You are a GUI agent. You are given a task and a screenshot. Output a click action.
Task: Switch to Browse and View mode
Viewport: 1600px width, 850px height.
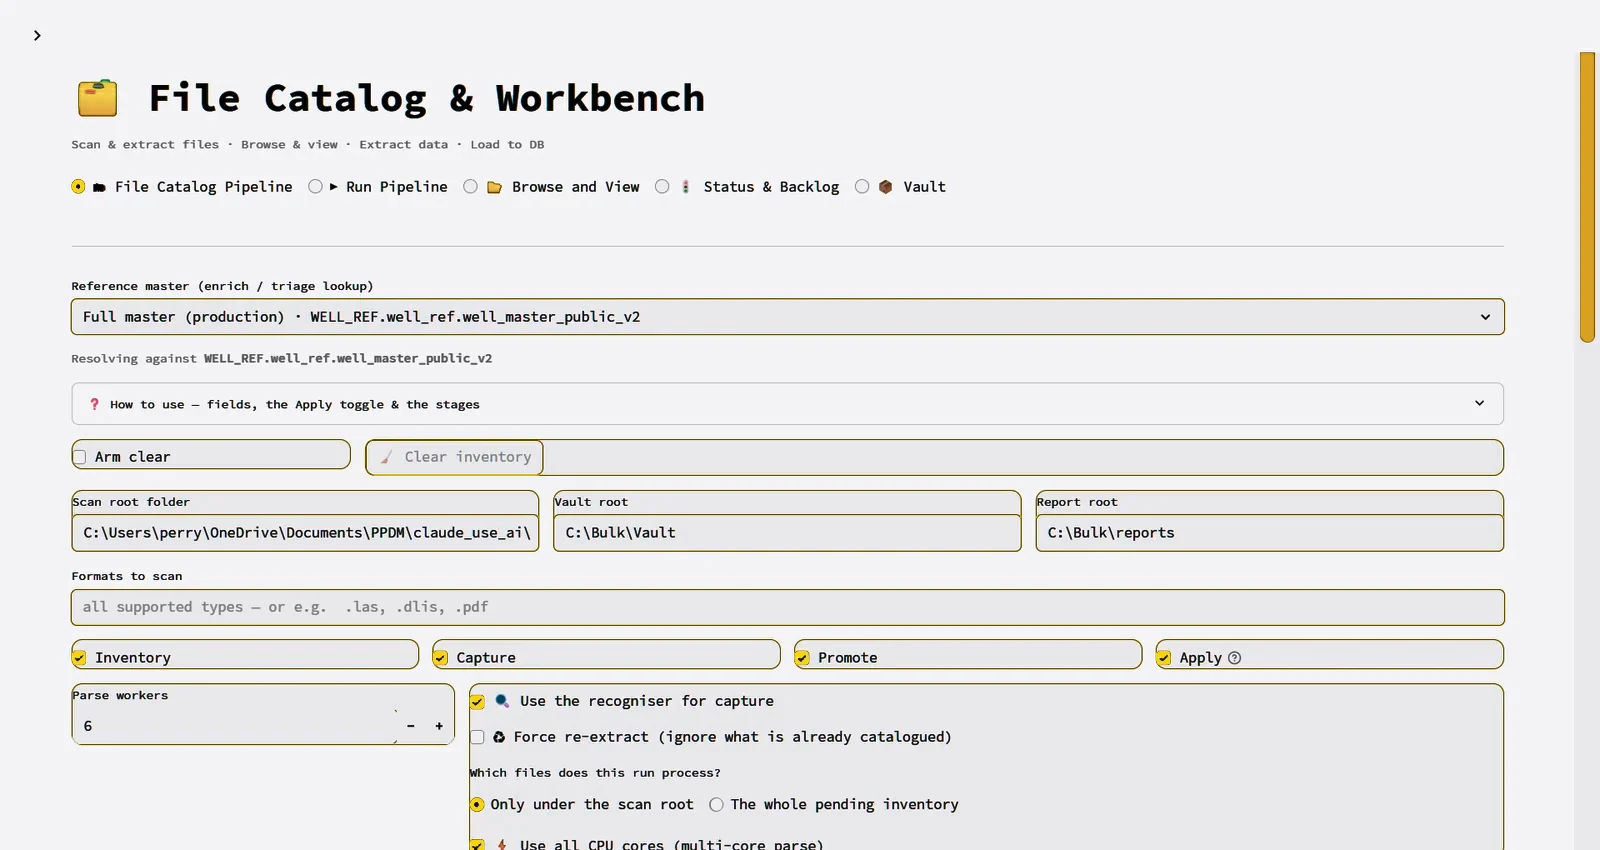[471, 187]
